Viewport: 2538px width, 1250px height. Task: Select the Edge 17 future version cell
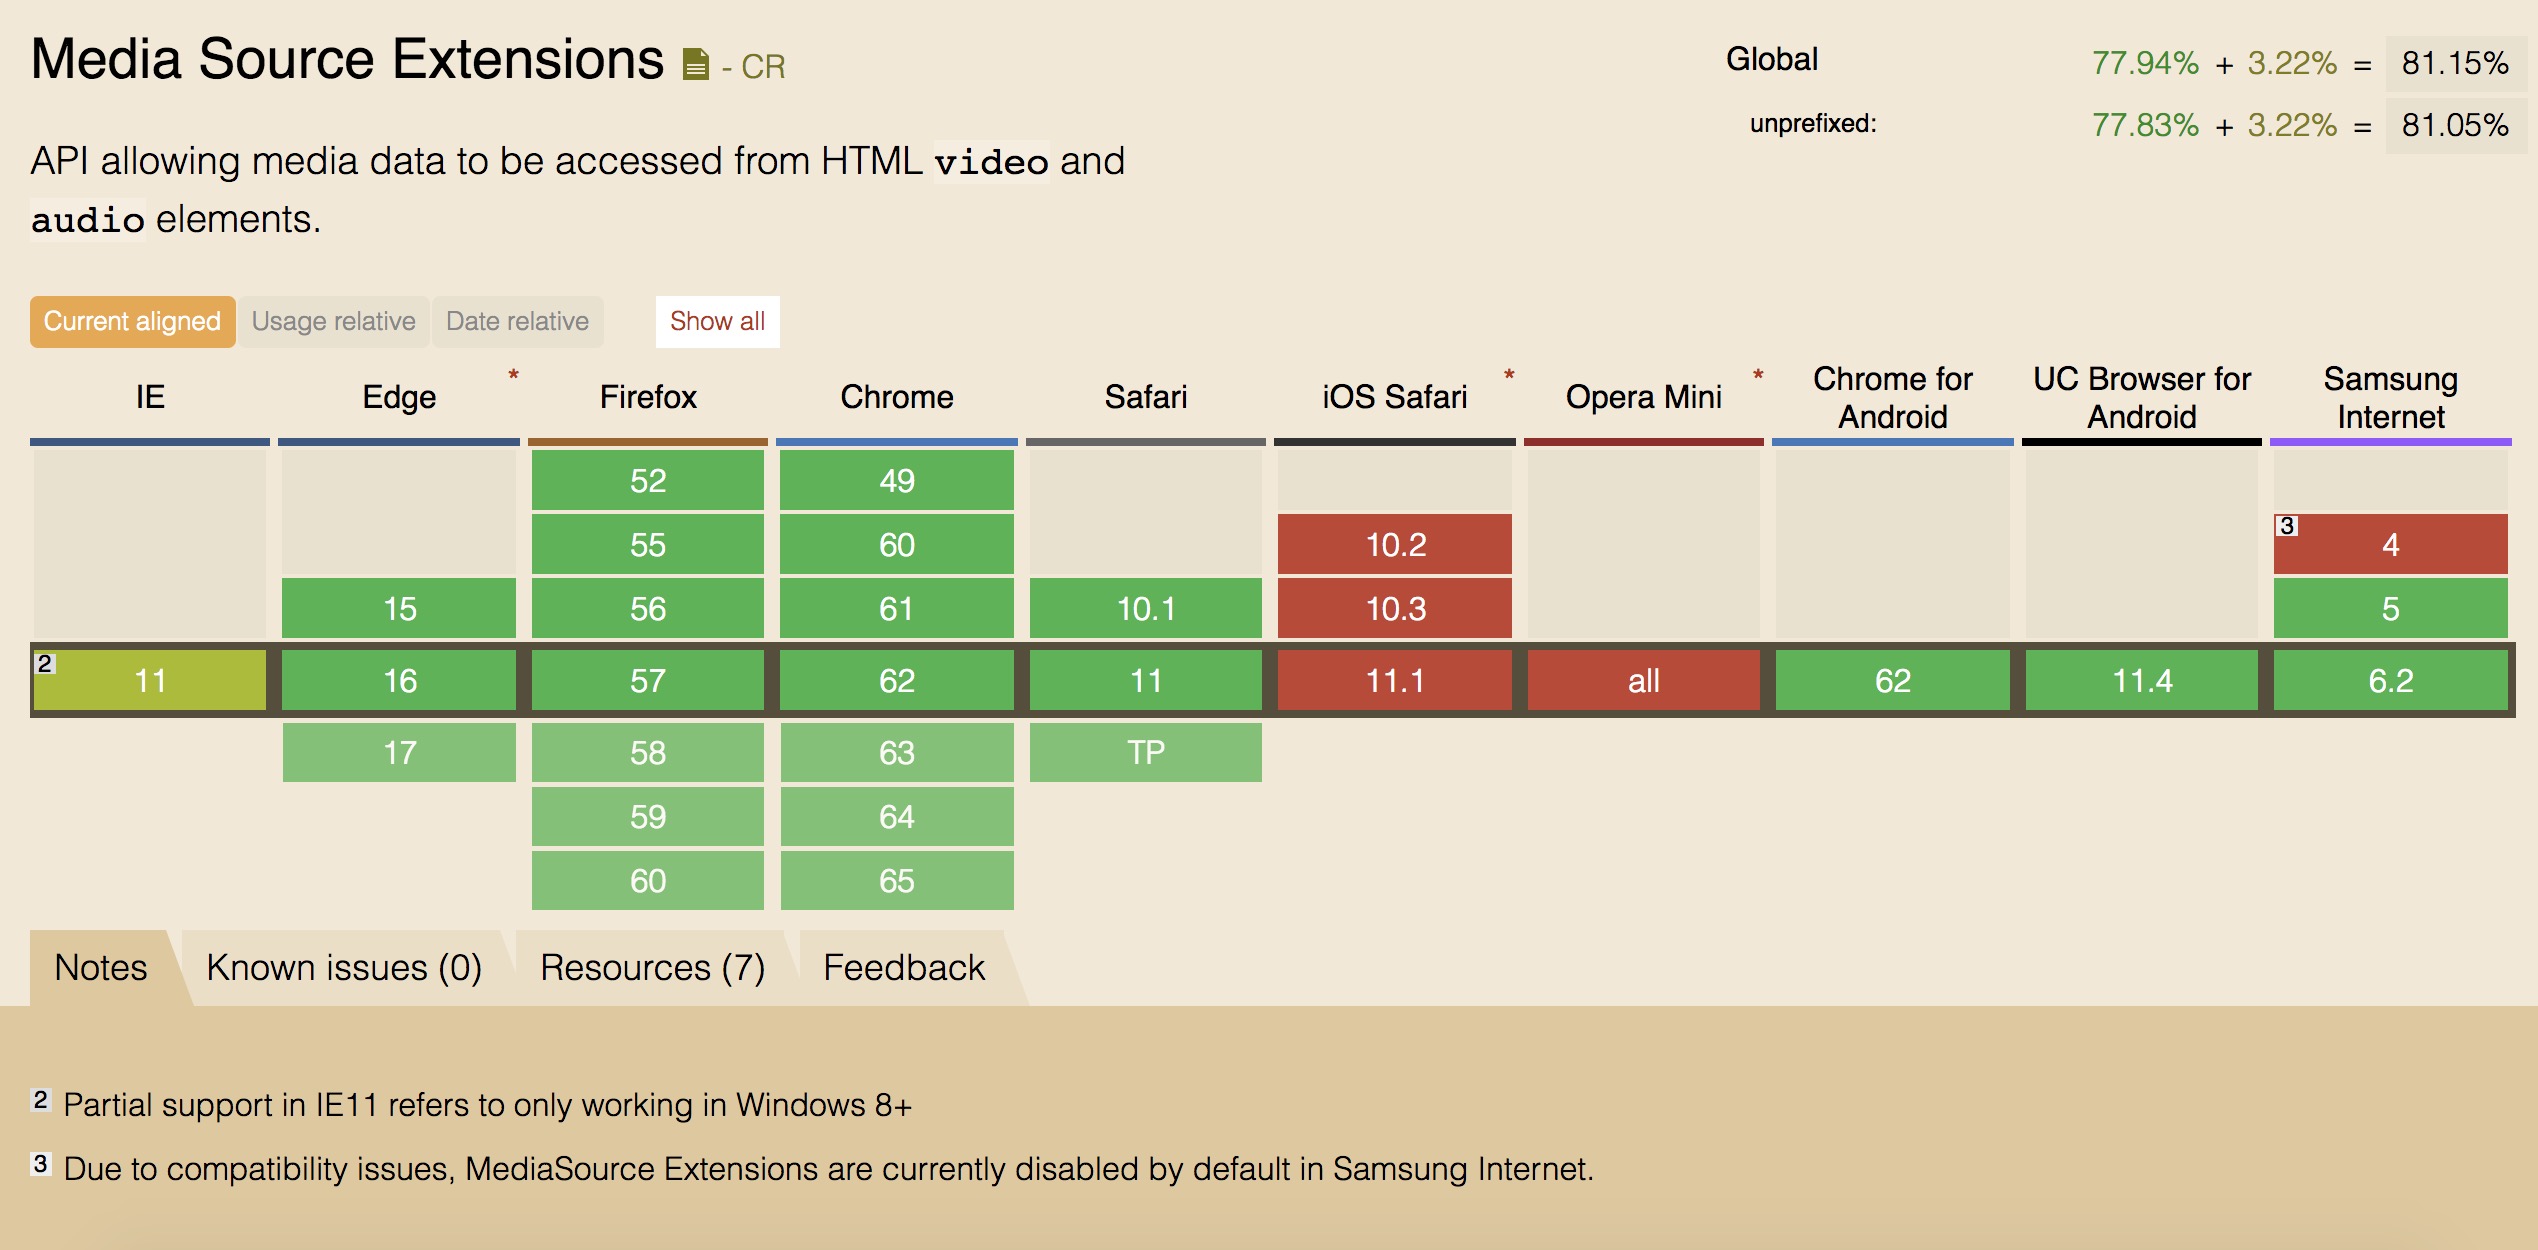pyautogui.click(x=399, y=752)
